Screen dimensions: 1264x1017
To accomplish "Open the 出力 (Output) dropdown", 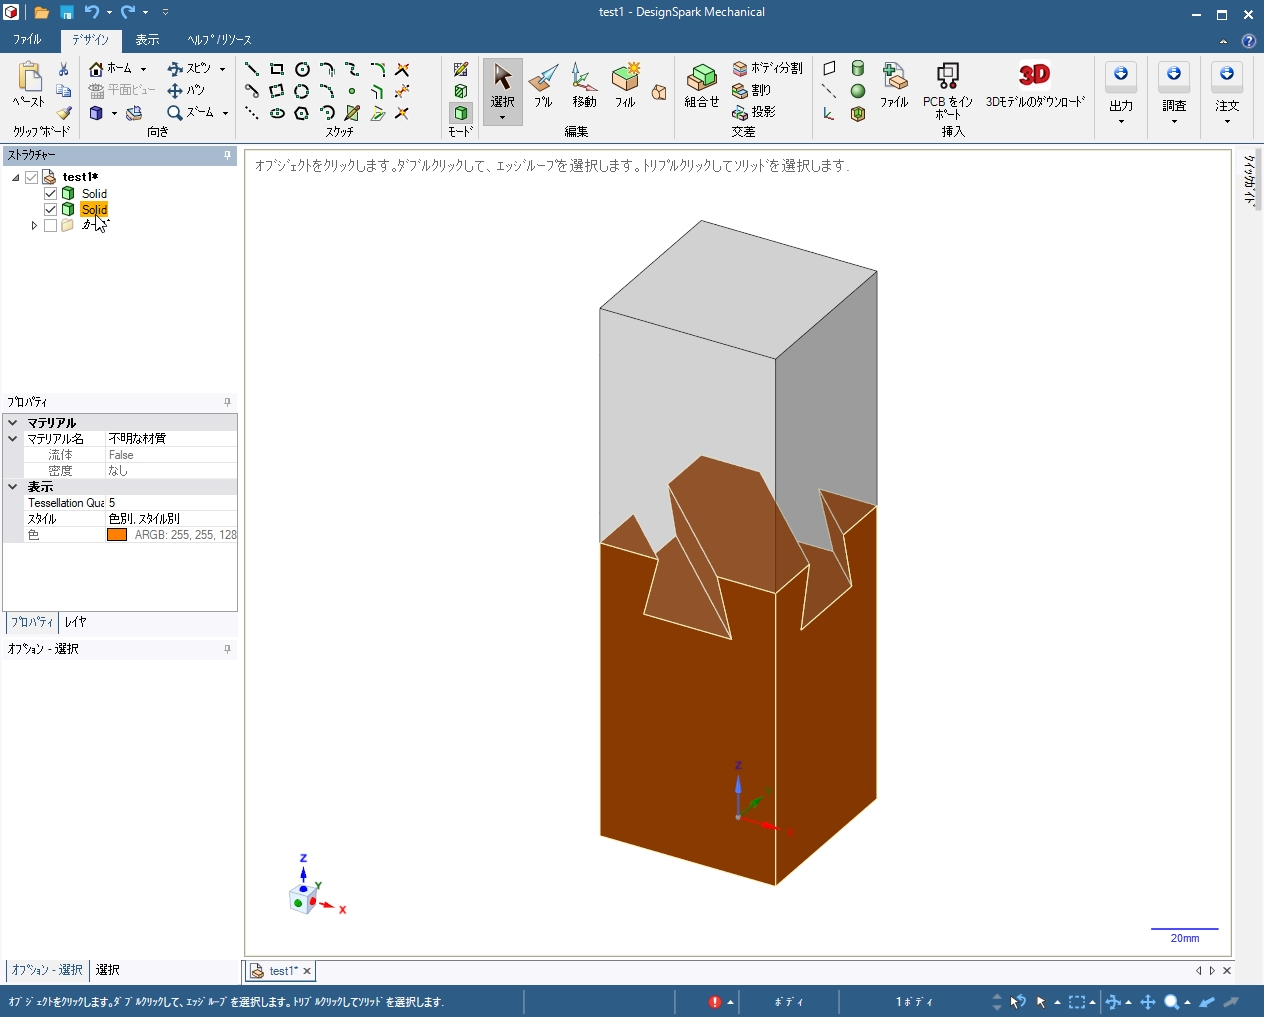I will pos(1121,95).
